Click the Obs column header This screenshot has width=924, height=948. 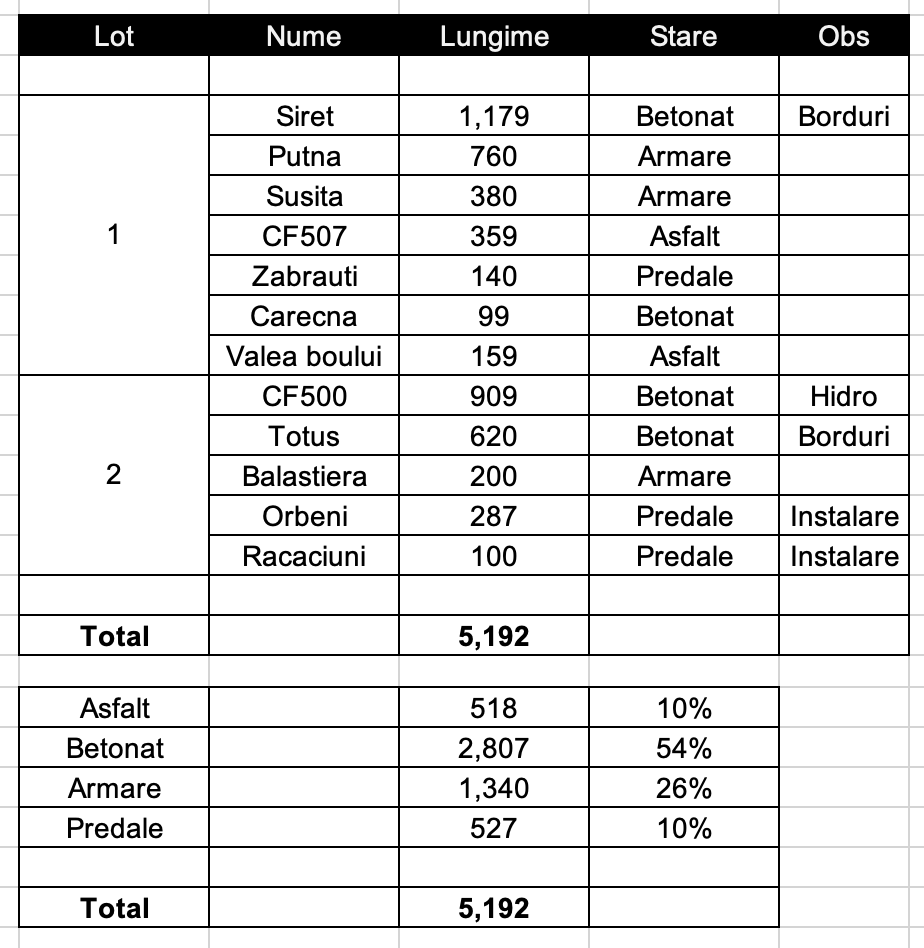click(844, 37)
